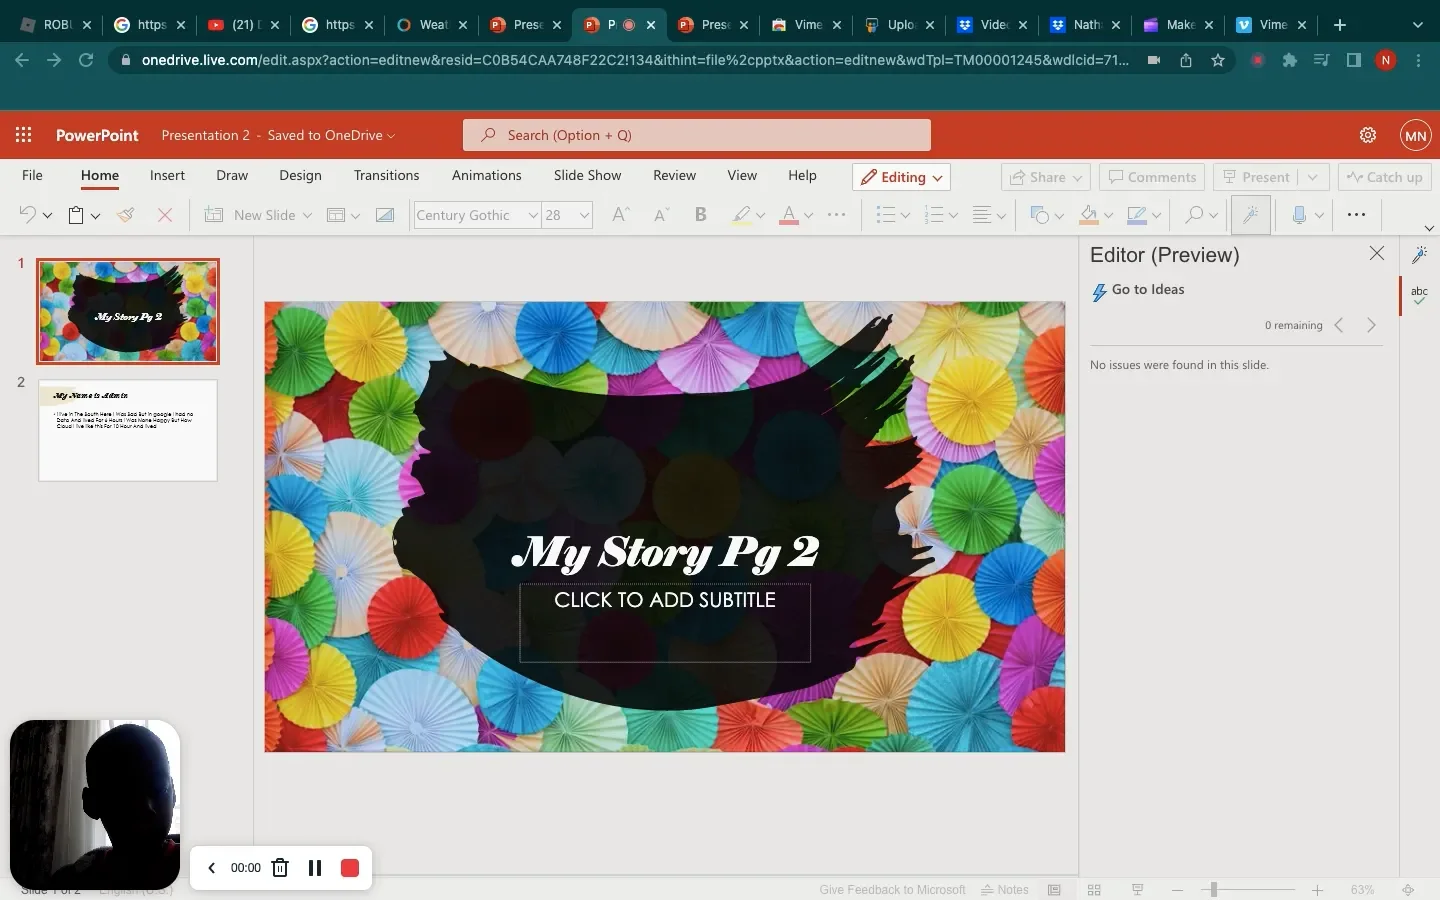
Task: Open the File menu
Action: coord(32,175)
